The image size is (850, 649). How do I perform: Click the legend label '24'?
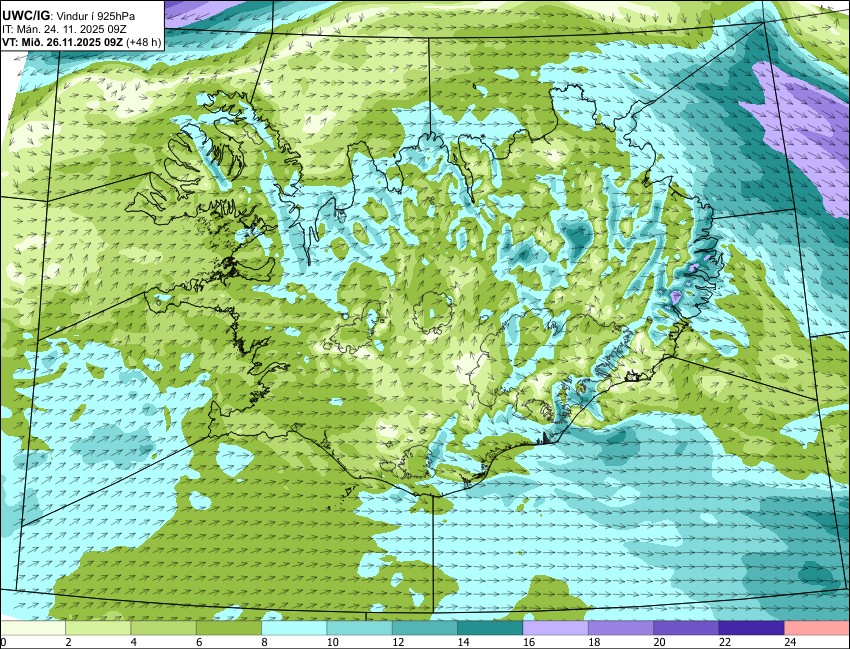(790, 642)
